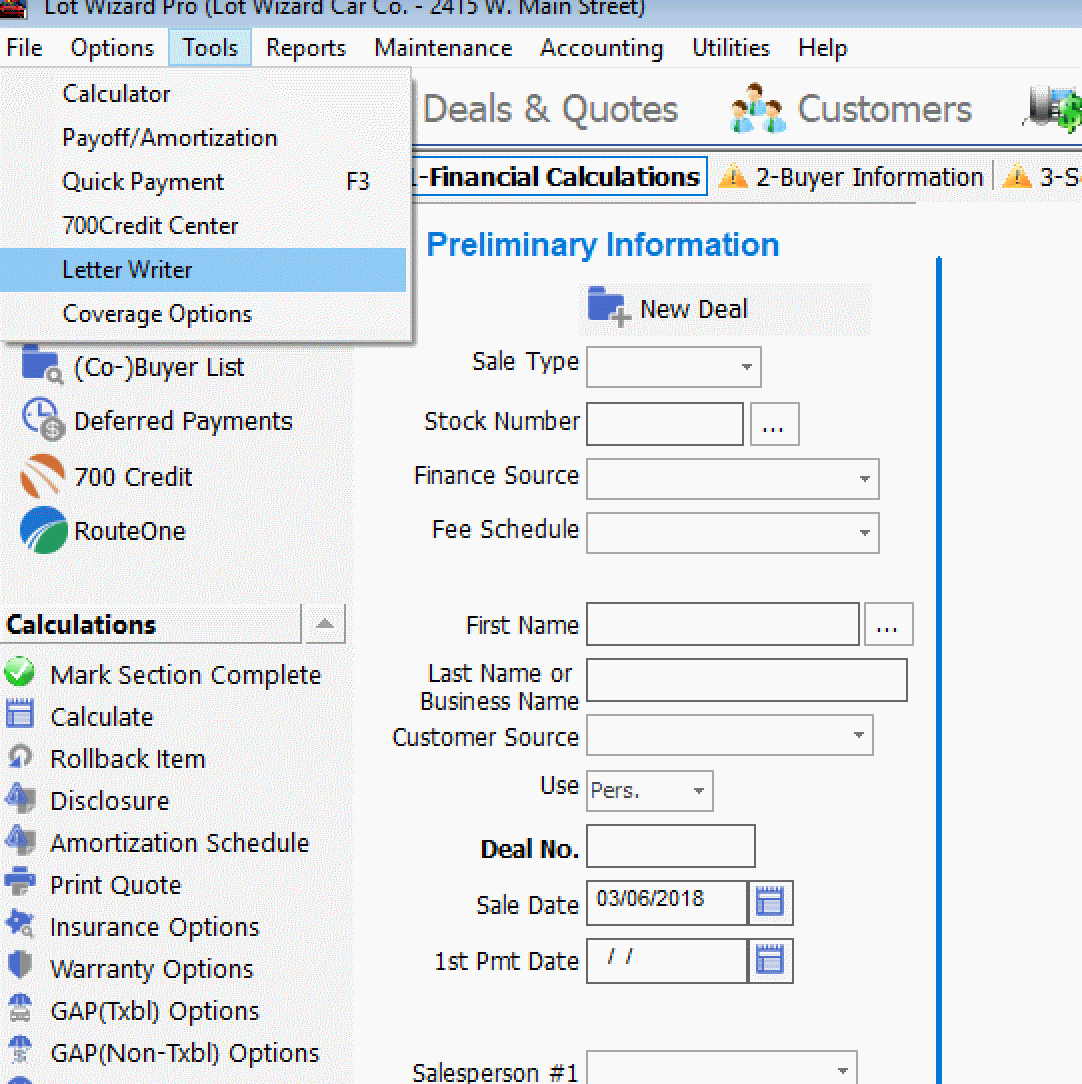The image size is (1082, 1084).
Task: Launch the RouteOne icon
Action: tap(42, 531)
